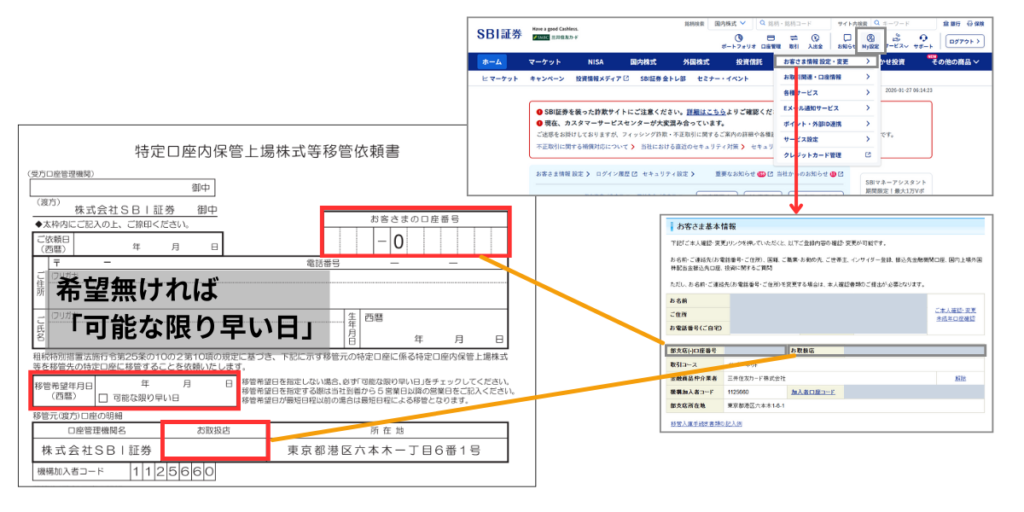Viewport: 1024px width, 512px height.
Task: Expand 各種サービス submenu
Action: point(827,93)
